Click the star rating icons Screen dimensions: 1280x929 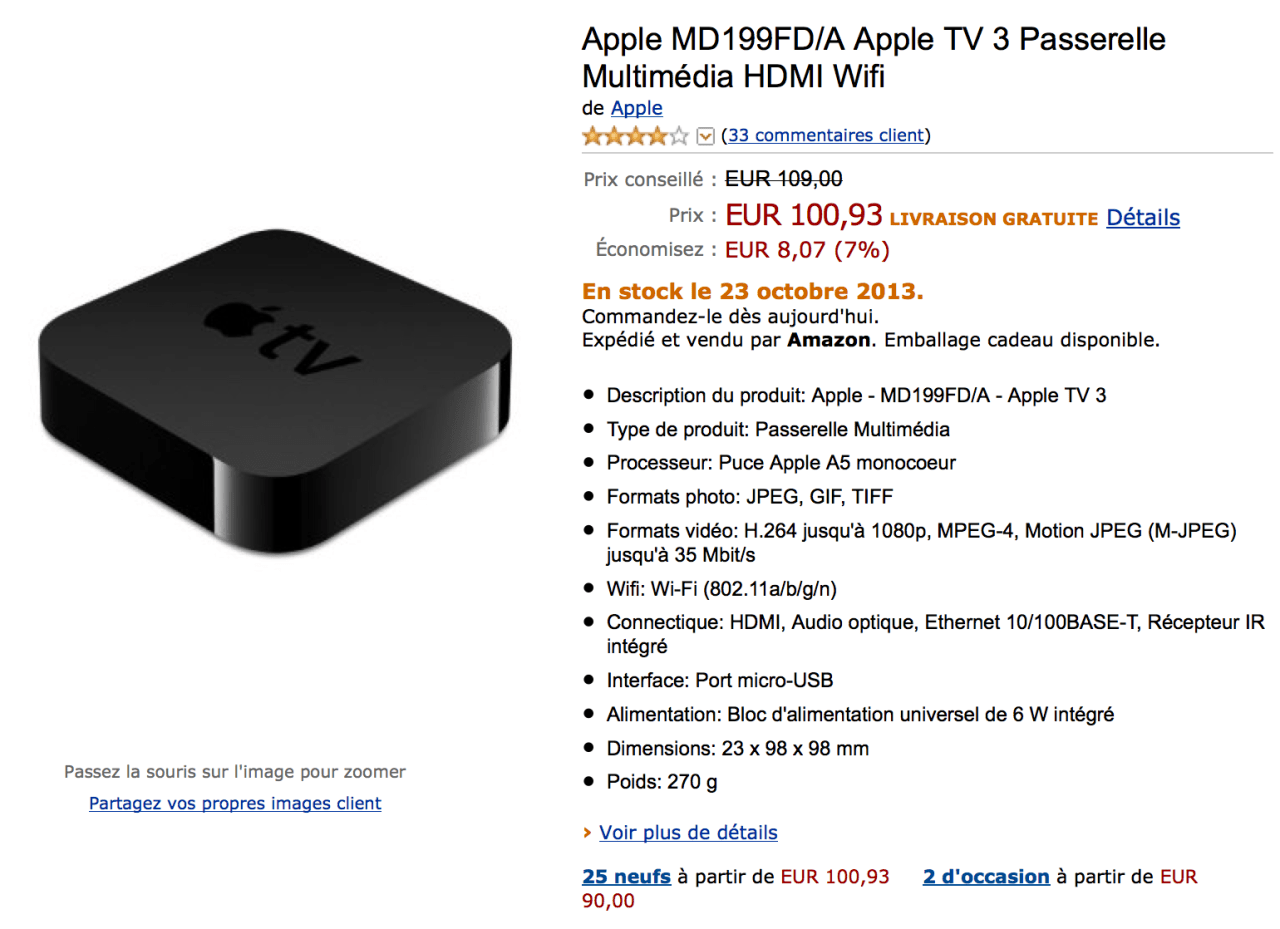pyautogui.click(x=635, y=136)
